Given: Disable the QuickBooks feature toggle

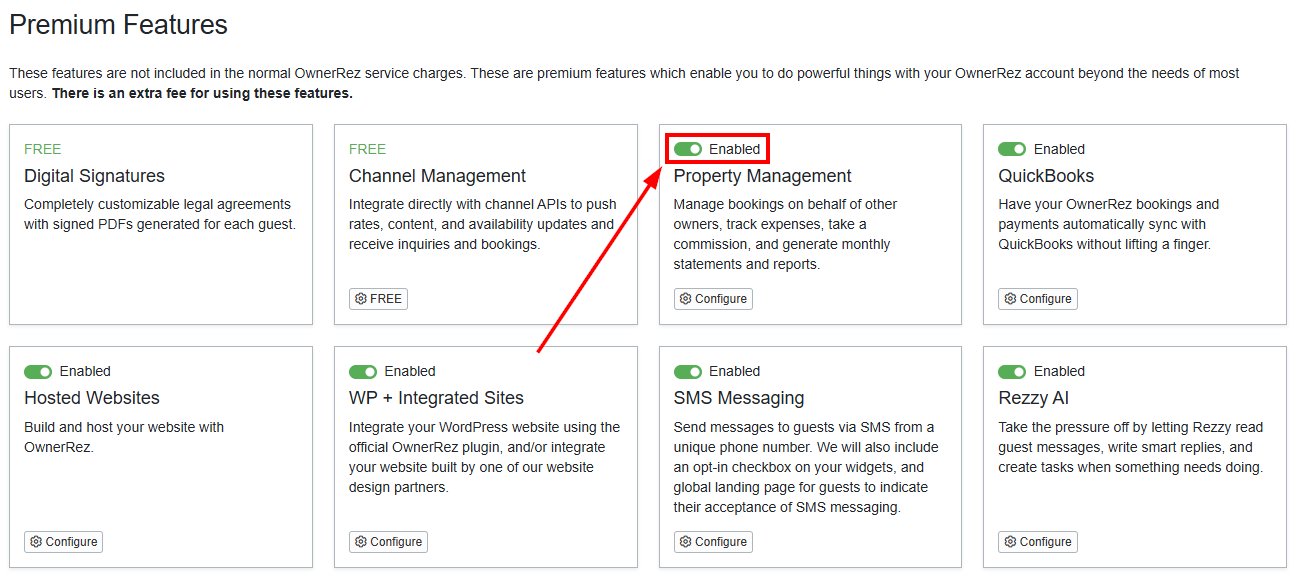Looking at the screenshot, I should [1012, 149].
